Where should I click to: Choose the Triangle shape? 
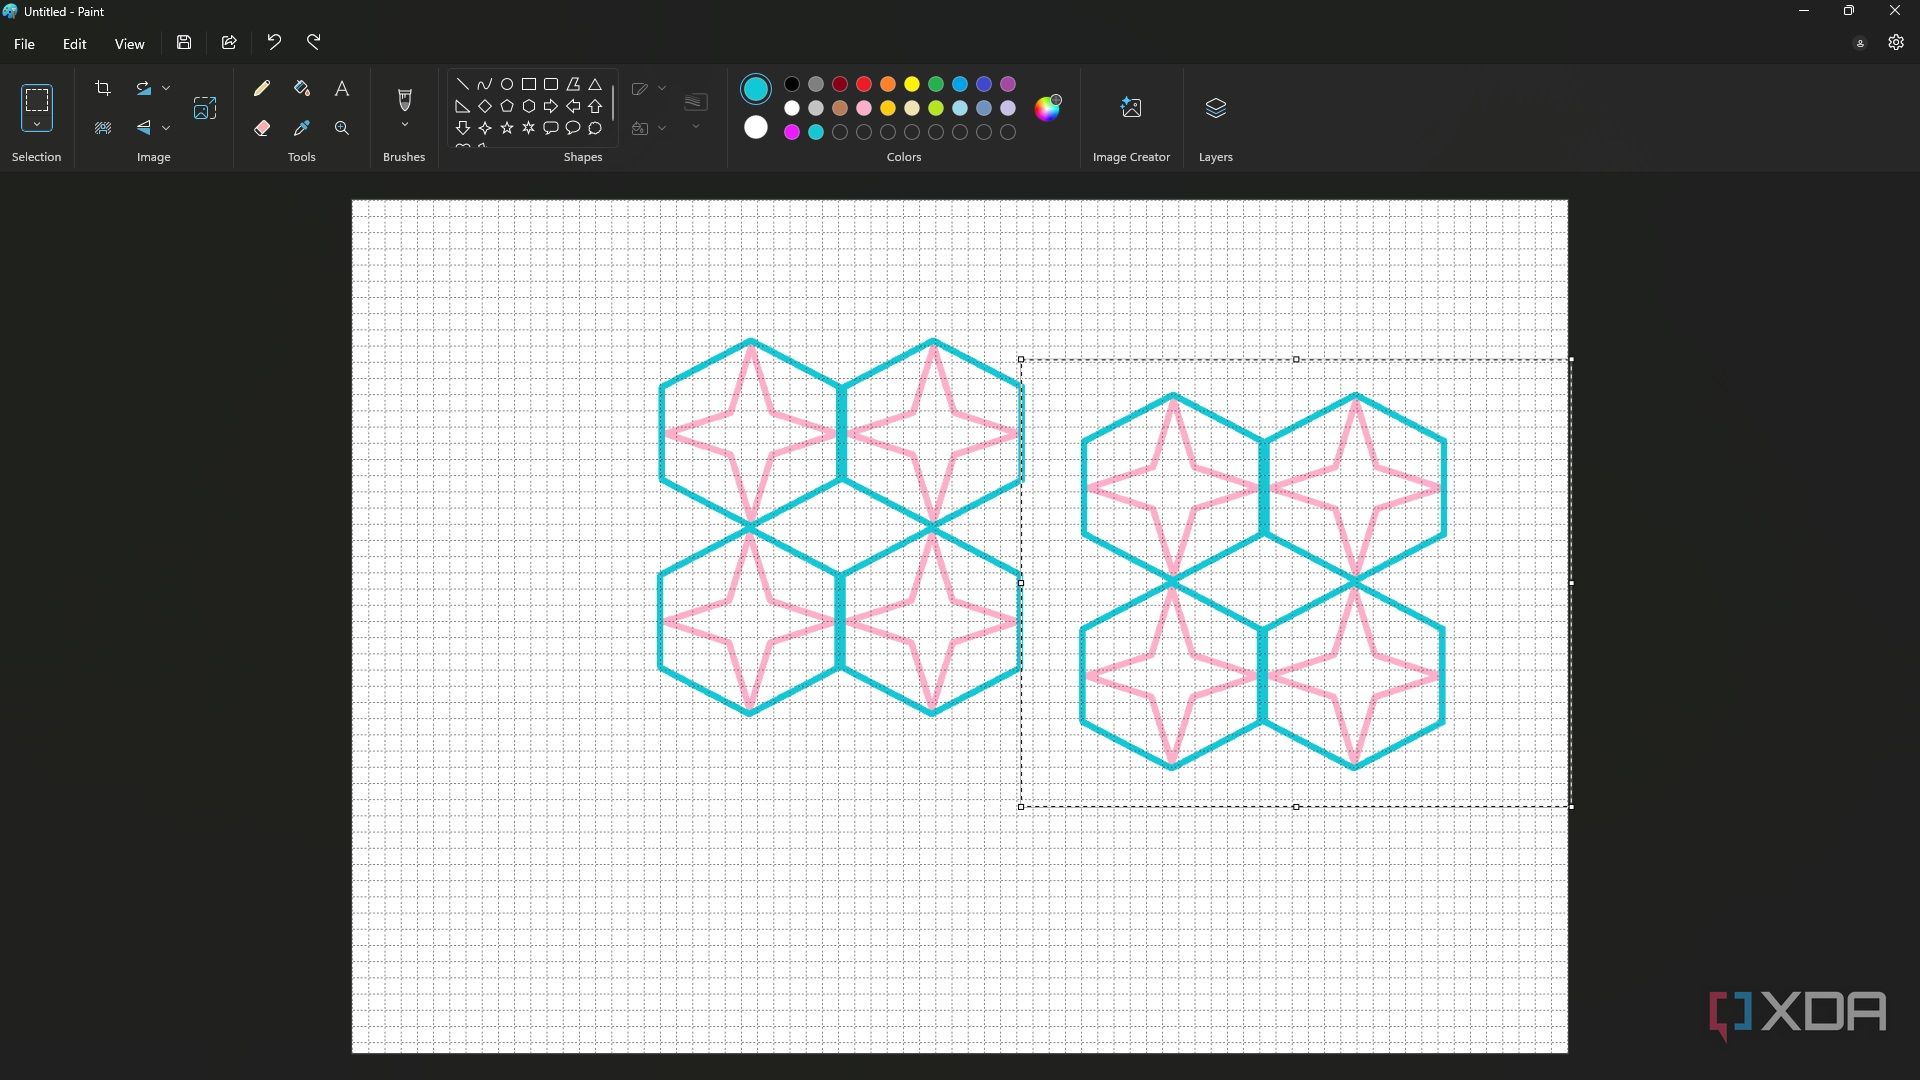coord(595,84)
